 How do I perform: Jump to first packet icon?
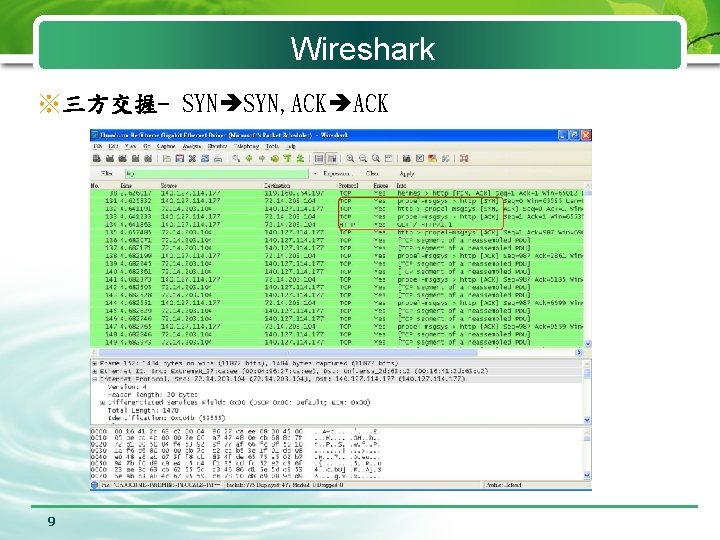point(287,158)
